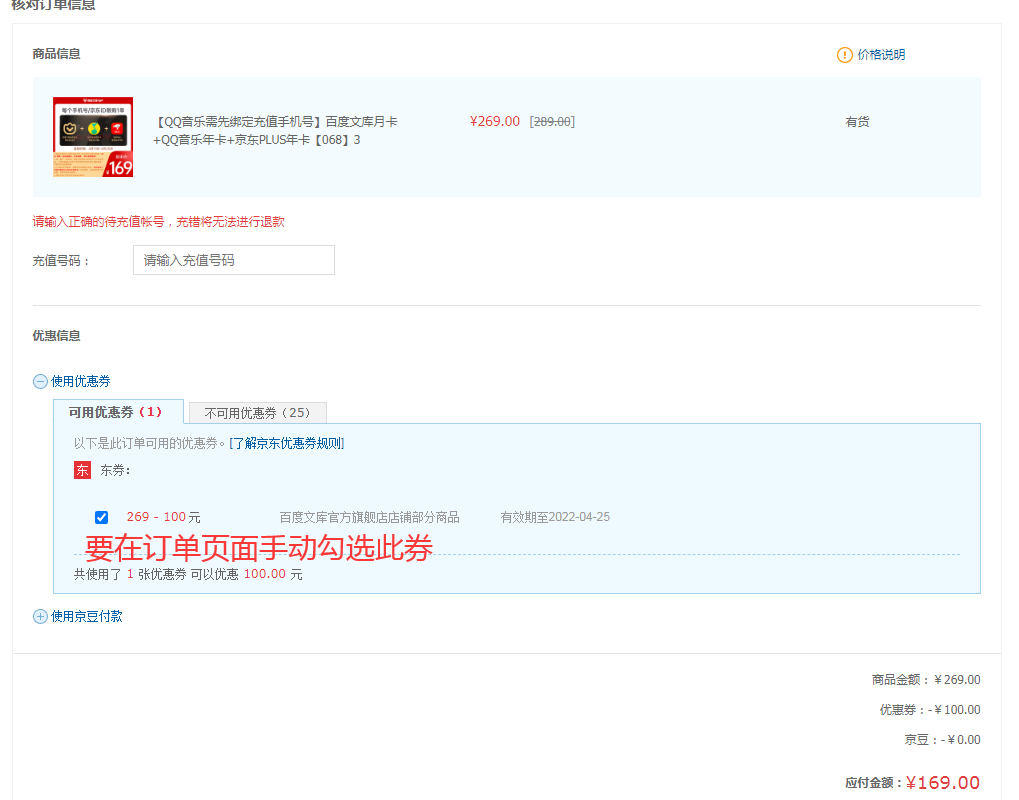
Task: Click the price explanation warning icon
Action: coord(844,55)
